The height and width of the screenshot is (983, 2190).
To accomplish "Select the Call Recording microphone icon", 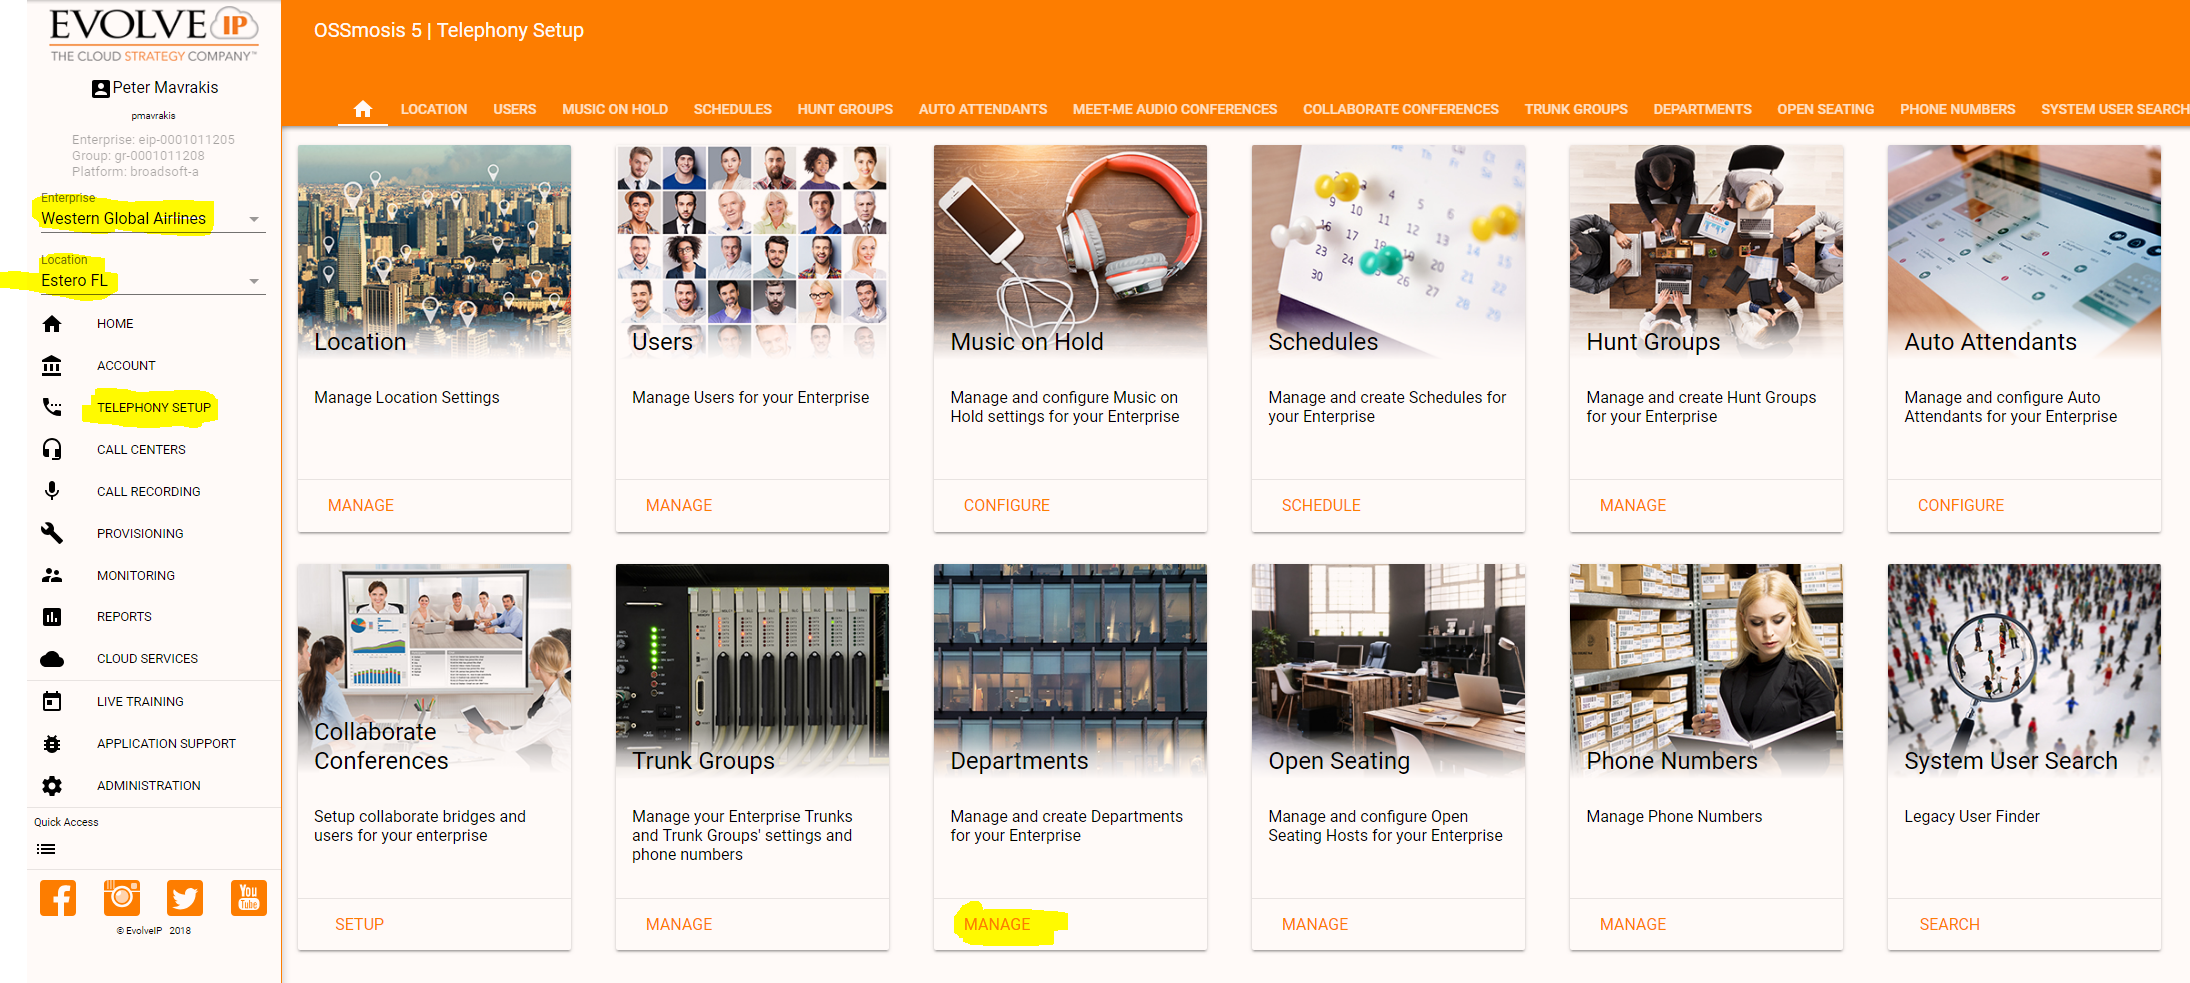I will (52, 491).
